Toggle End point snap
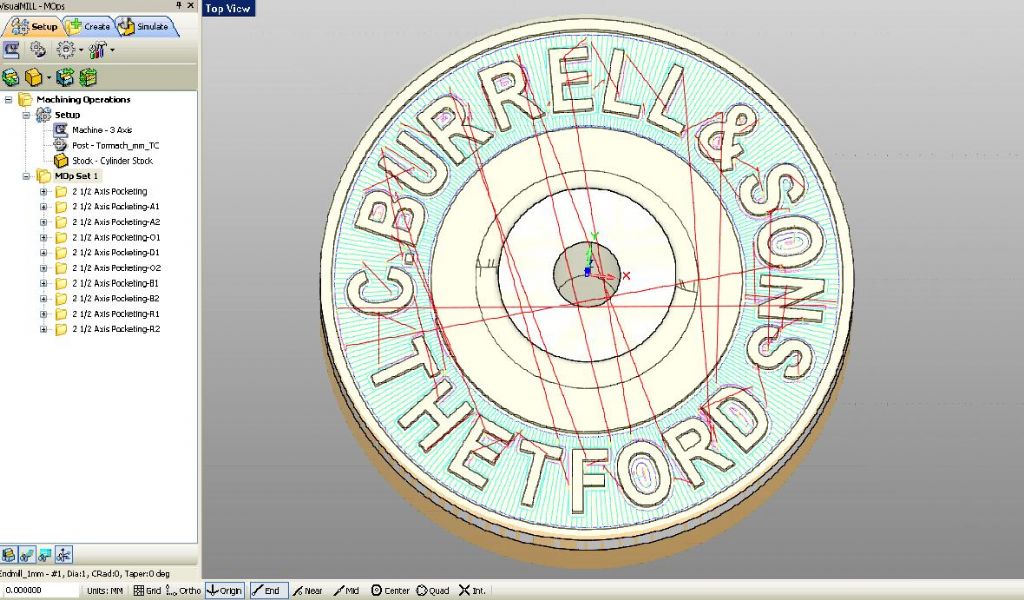Viewport: 1024px width, 600px height. 268,590
